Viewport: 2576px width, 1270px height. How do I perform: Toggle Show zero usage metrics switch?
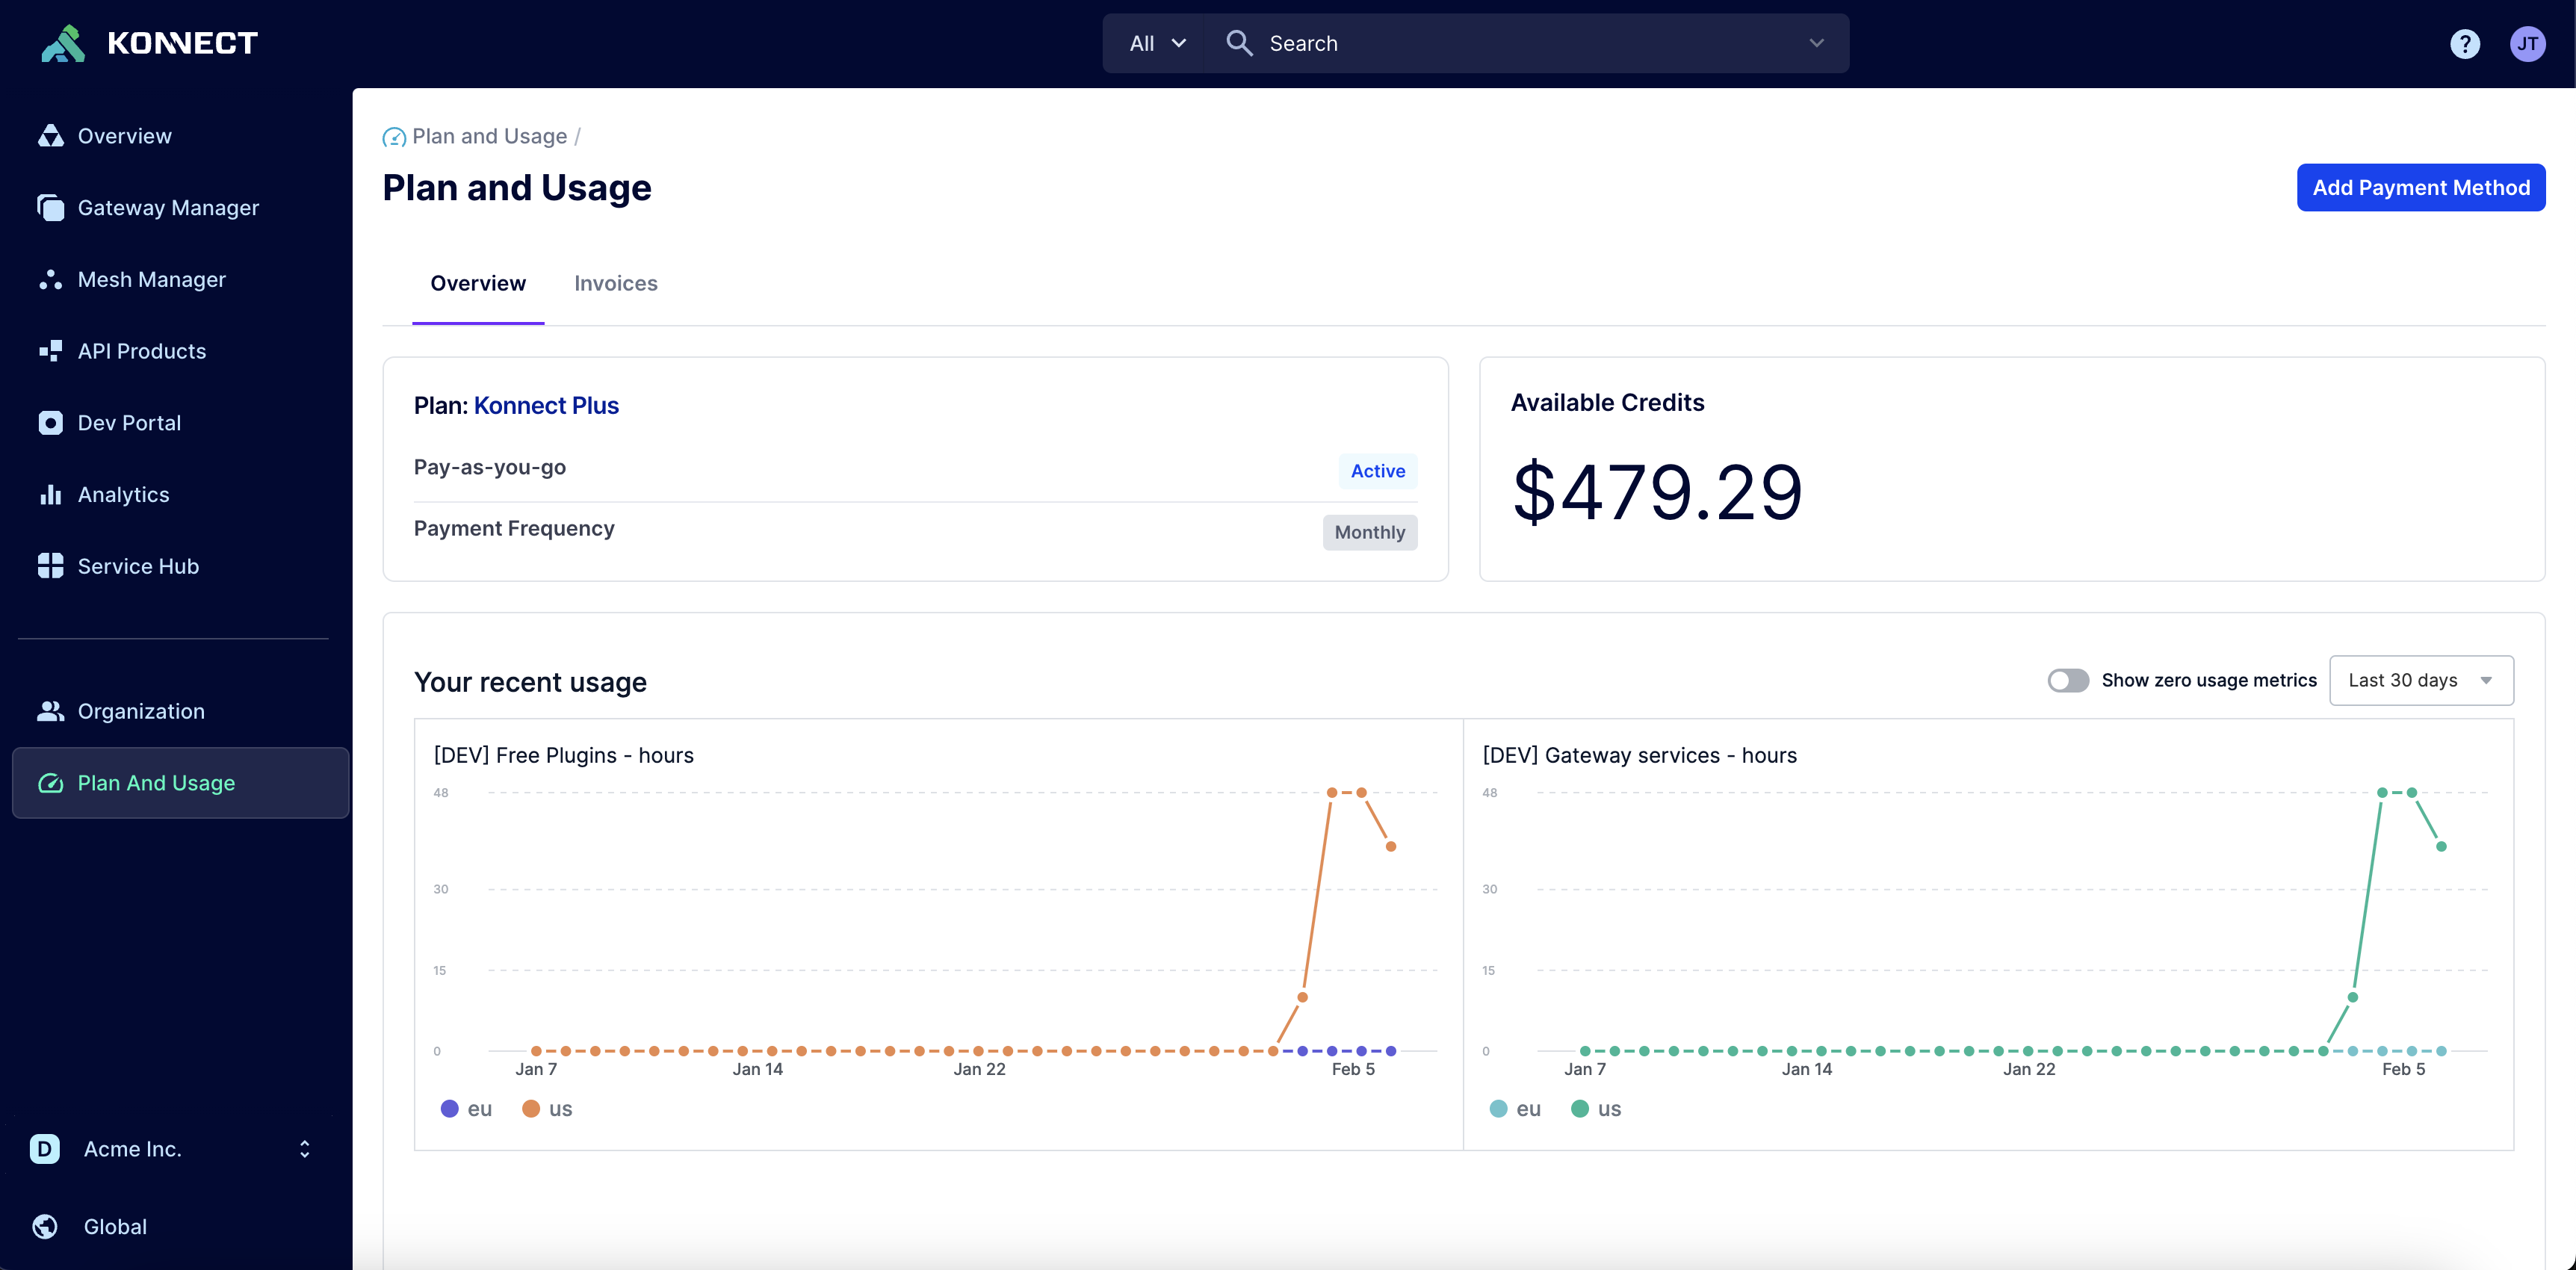(2066, 678)
